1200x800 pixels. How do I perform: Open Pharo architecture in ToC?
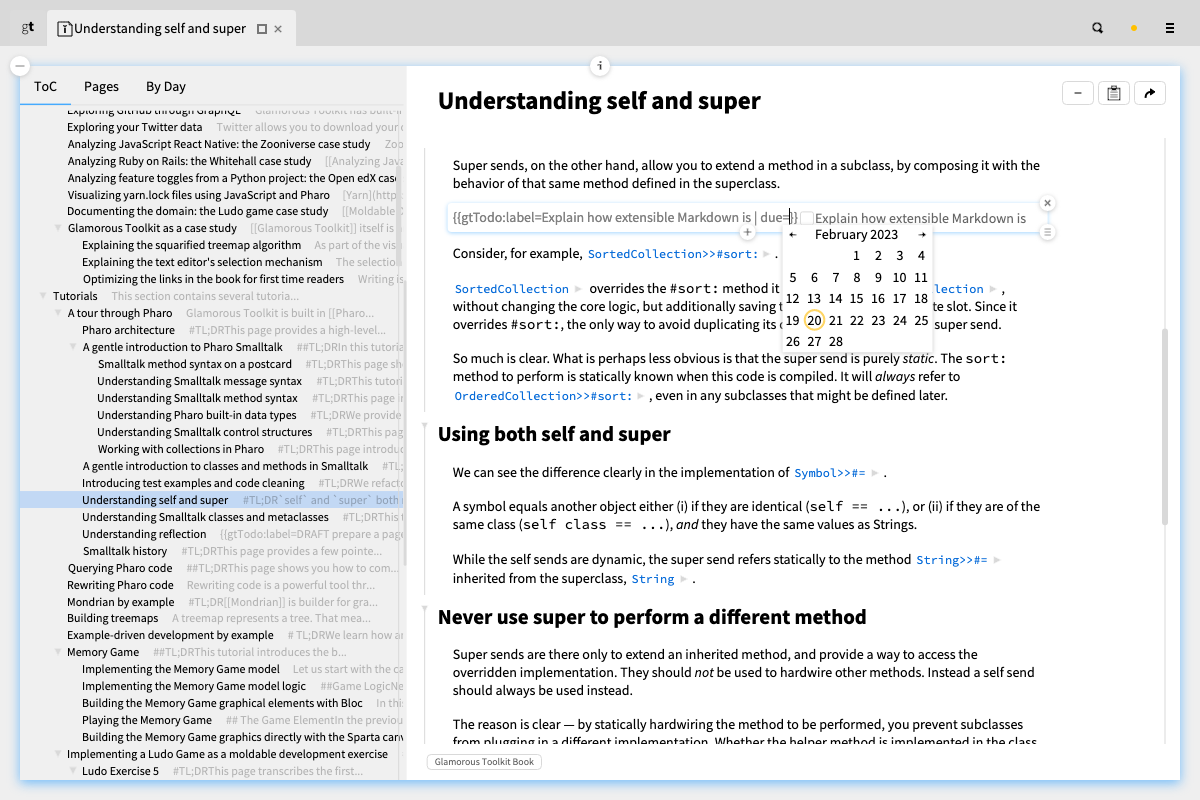(x=128, y=330)
